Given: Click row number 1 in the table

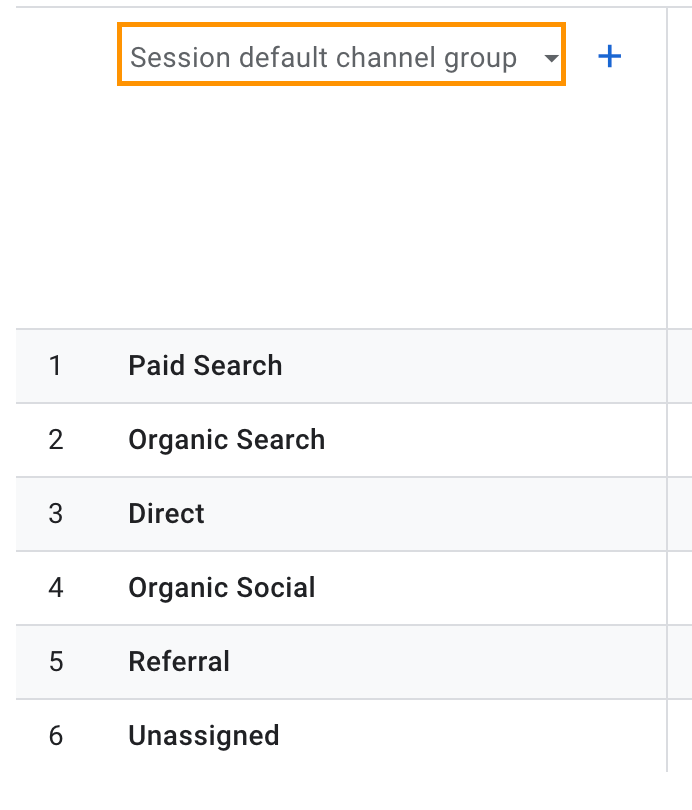Looking at the screenshot, I should pos(55,366).
